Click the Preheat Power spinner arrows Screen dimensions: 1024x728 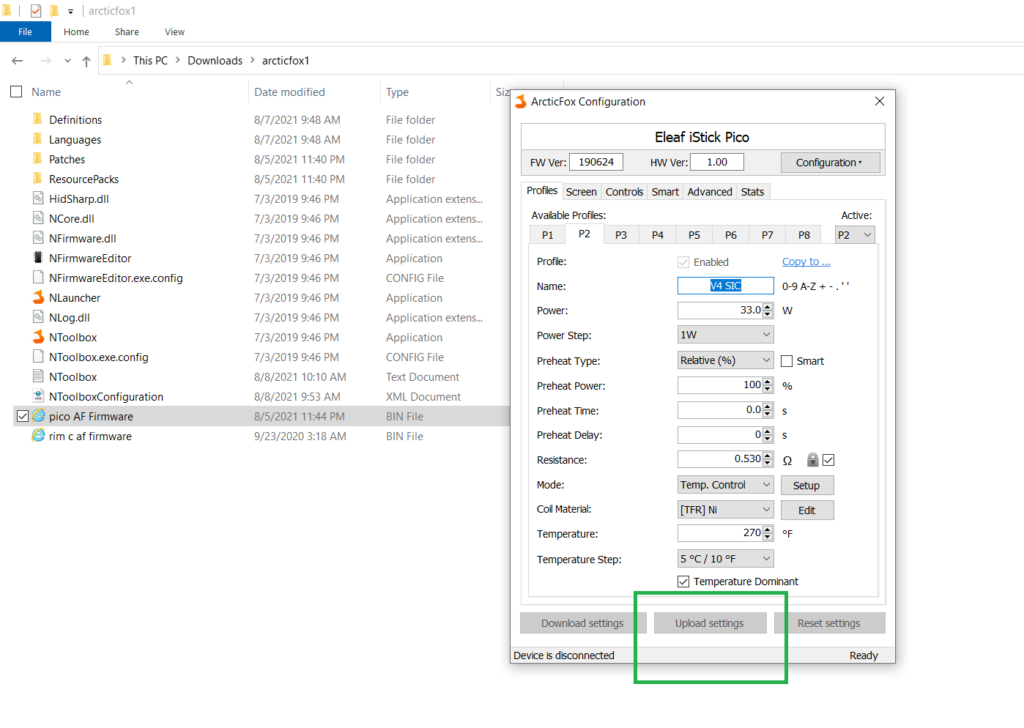[768, 385]
